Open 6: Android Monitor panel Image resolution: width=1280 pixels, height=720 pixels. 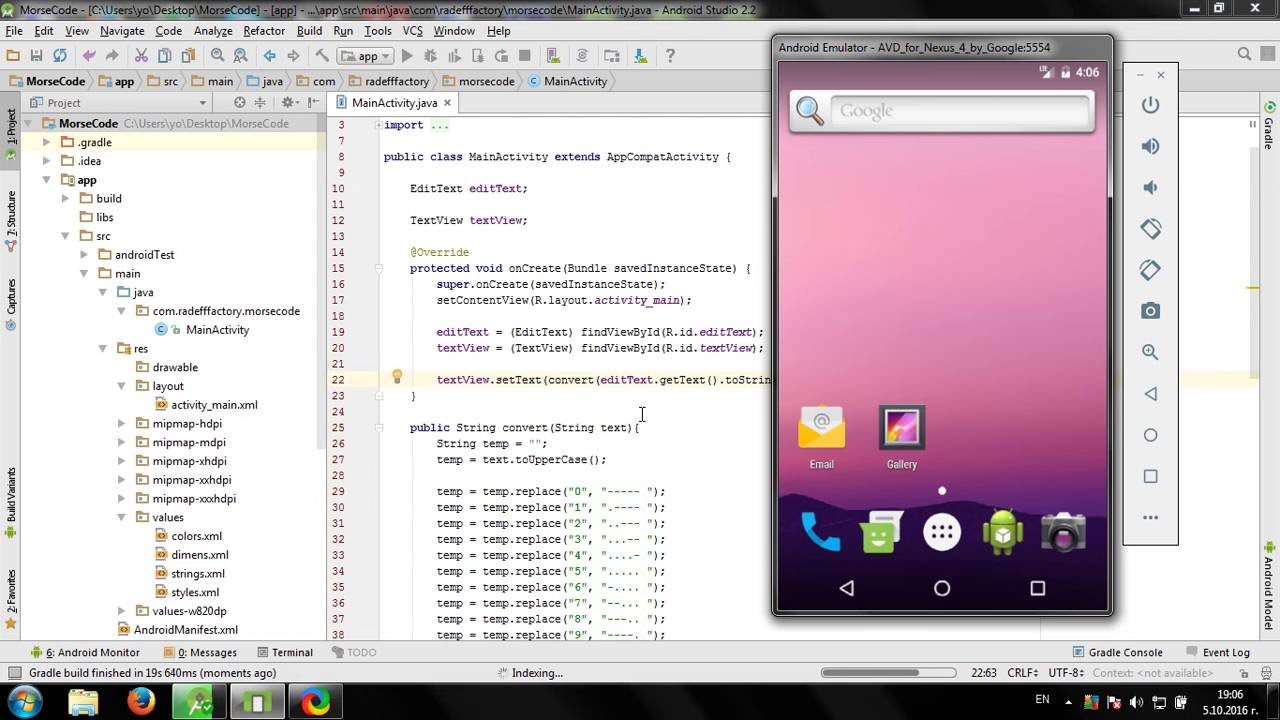(x=85, y=652)
